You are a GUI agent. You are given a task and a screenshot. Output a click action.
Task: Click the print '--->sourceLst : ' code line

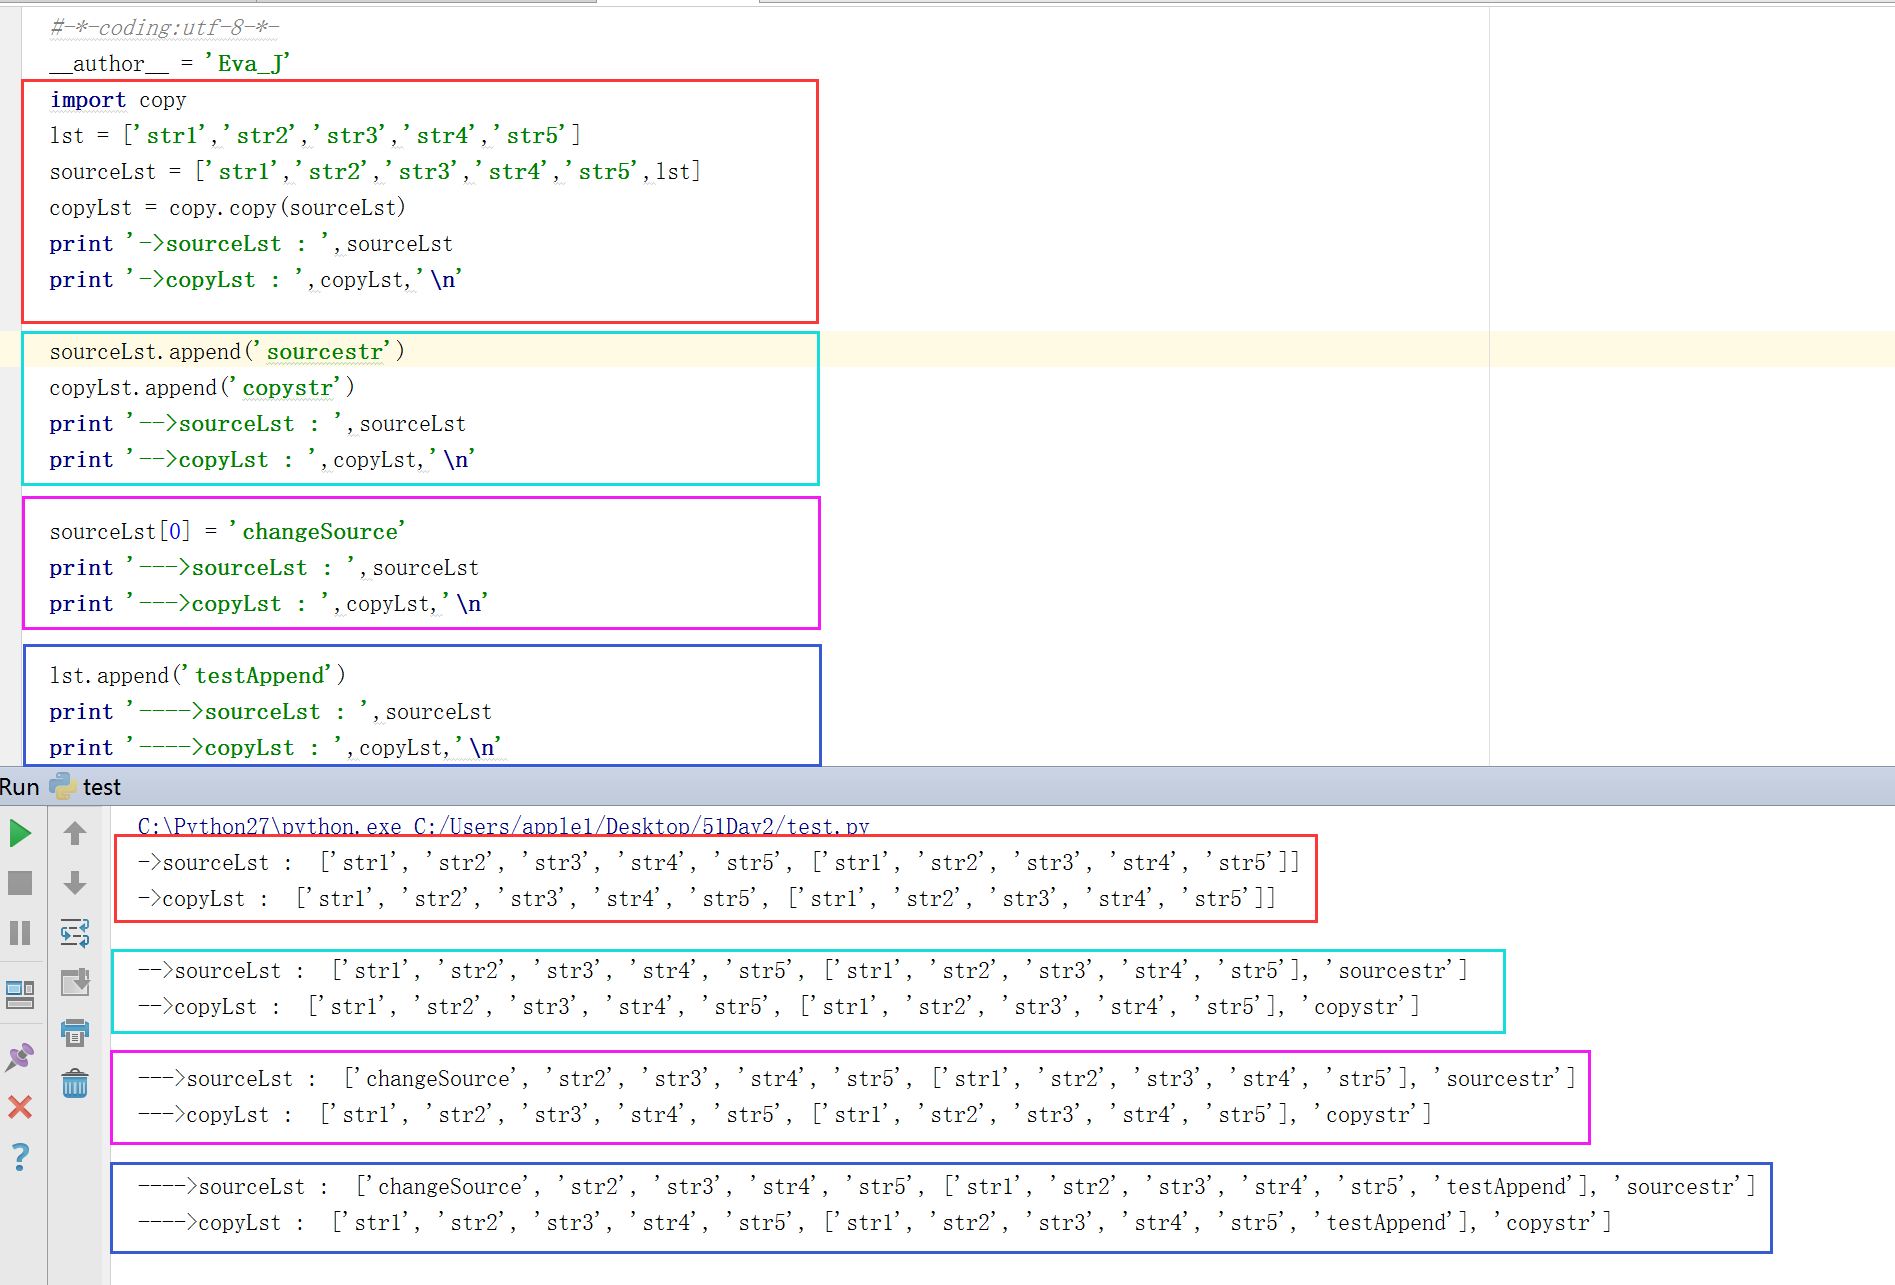[x=264, y=568]
